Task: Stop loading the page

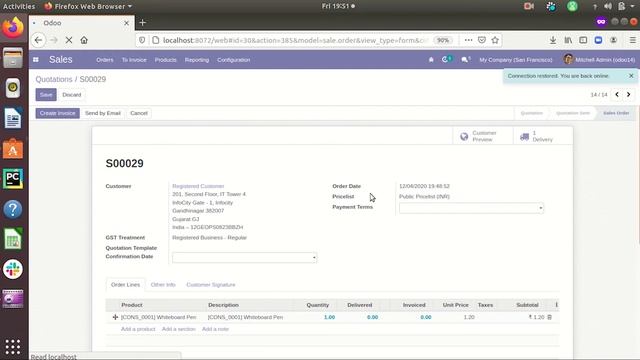Action: 69,40
